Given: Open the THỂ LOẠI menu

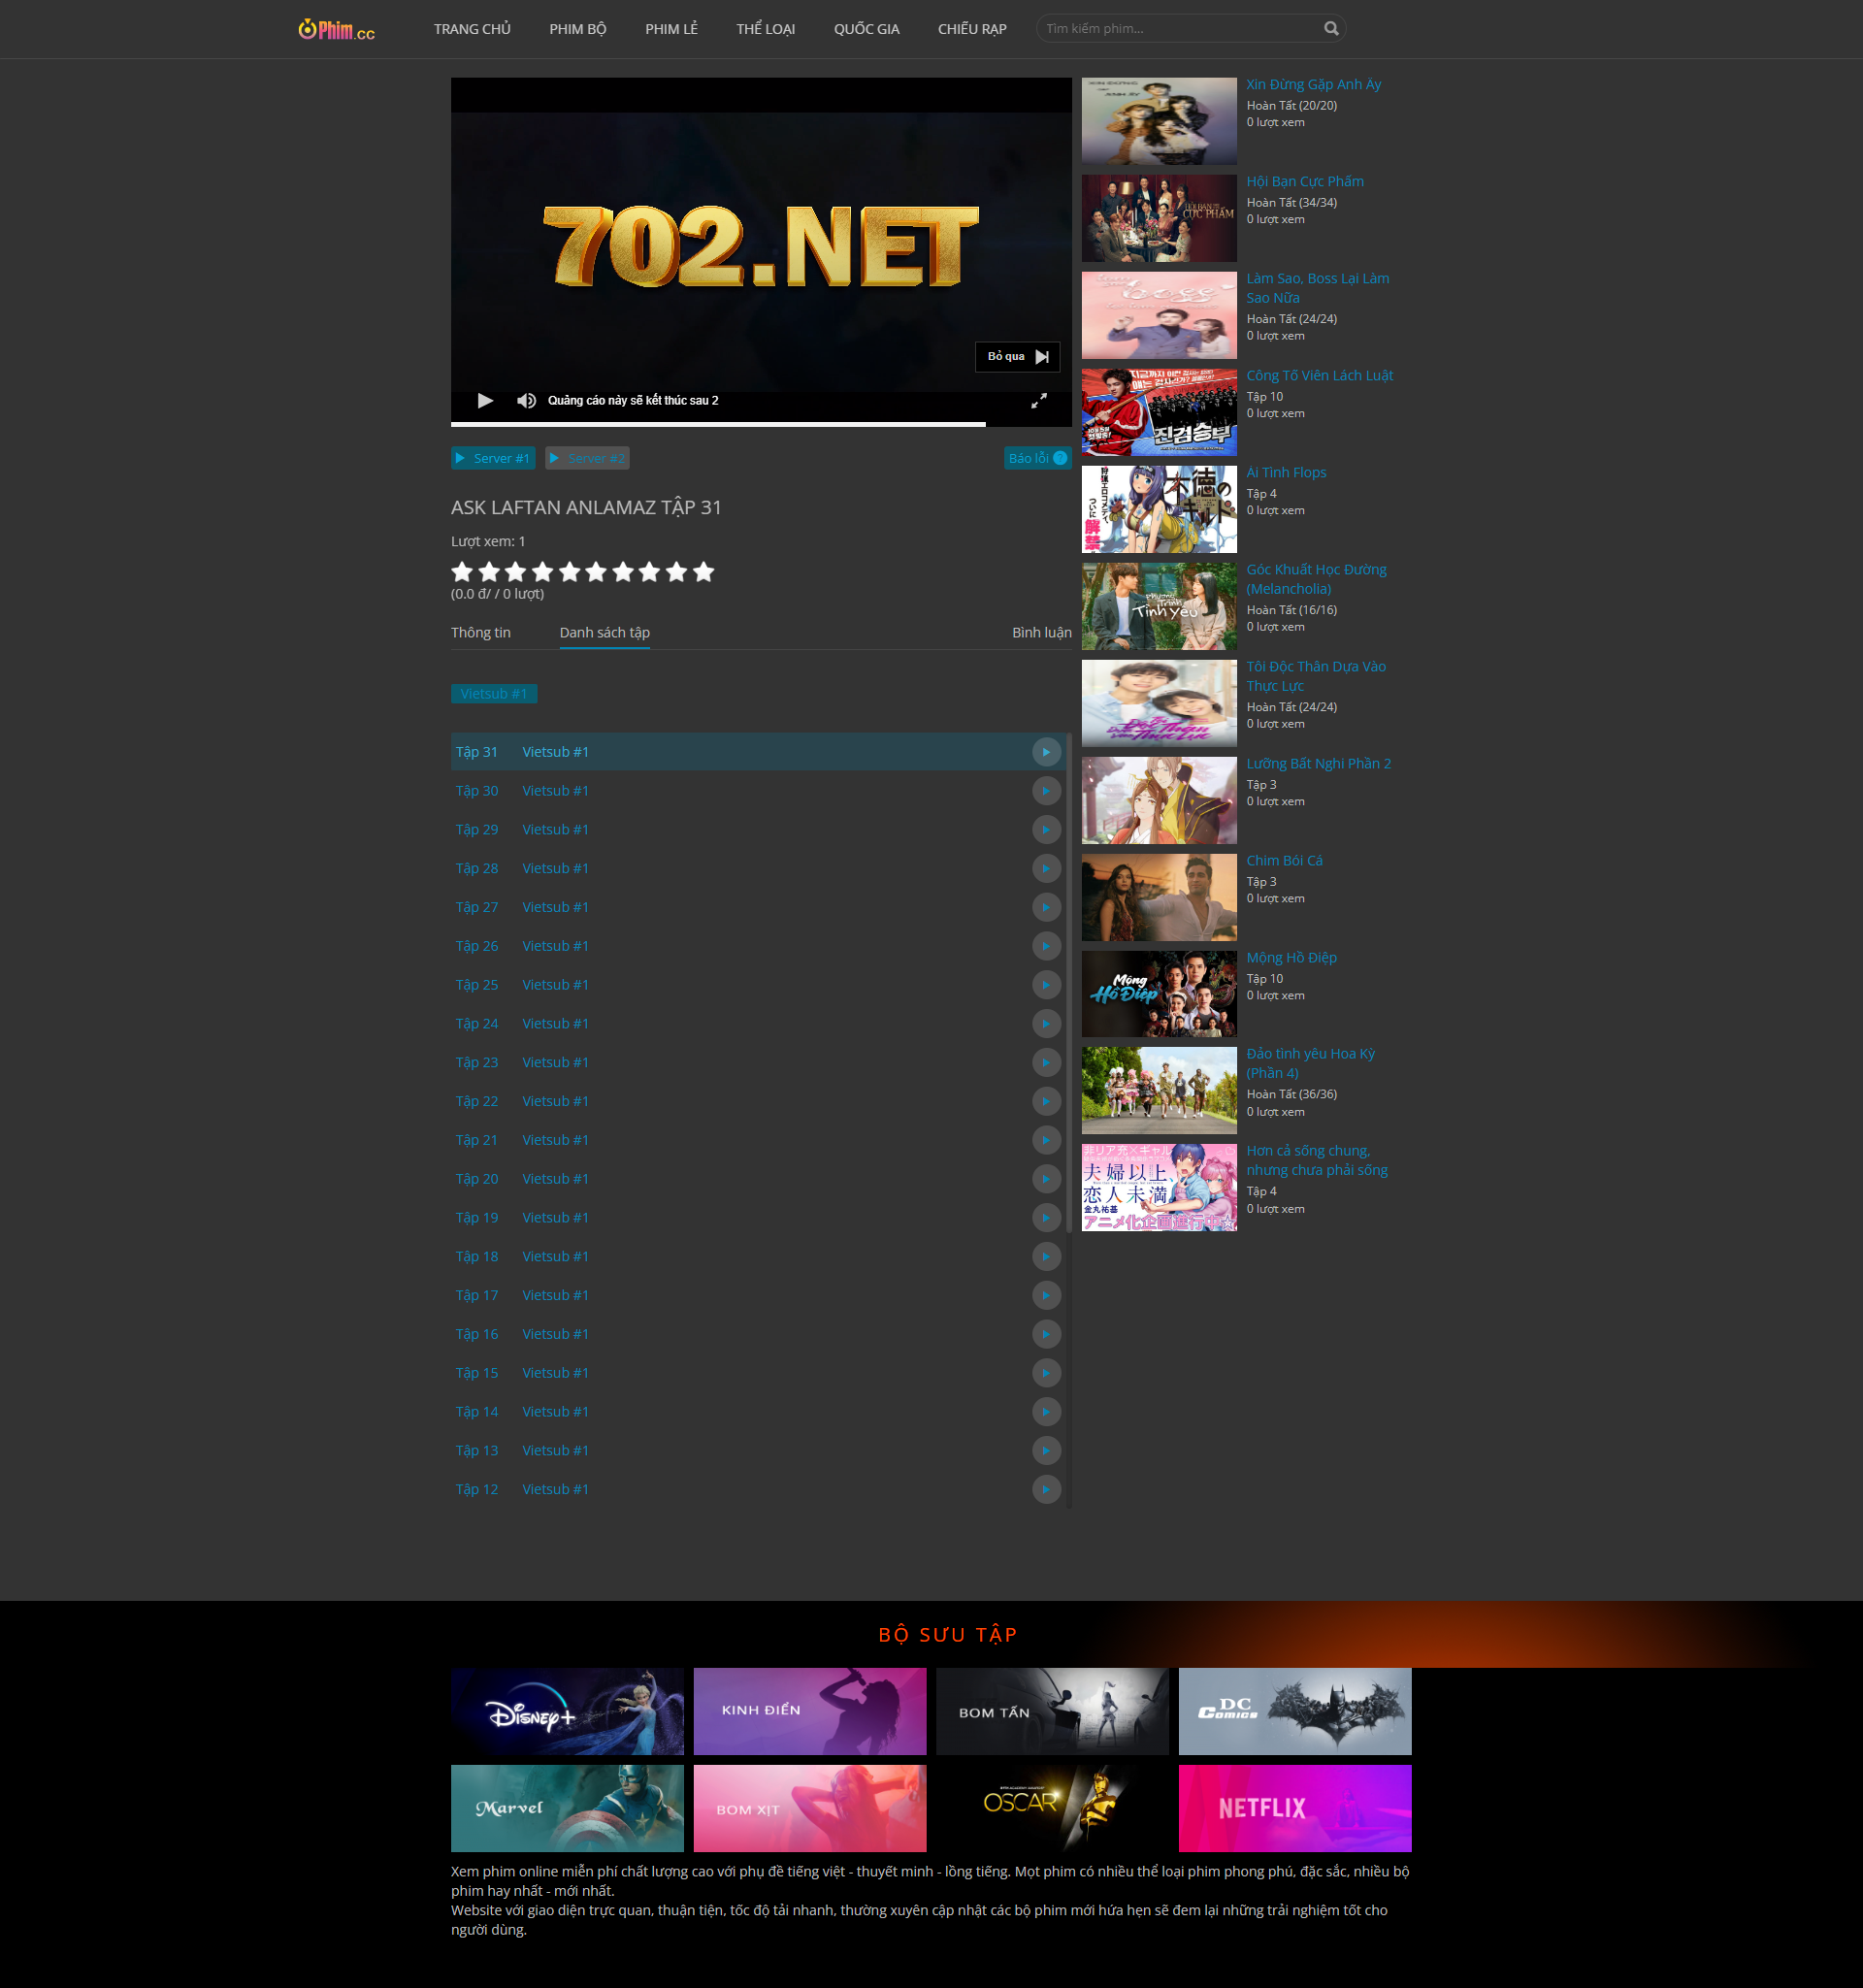Looking at the screenshot, I should tap(765, 29).
